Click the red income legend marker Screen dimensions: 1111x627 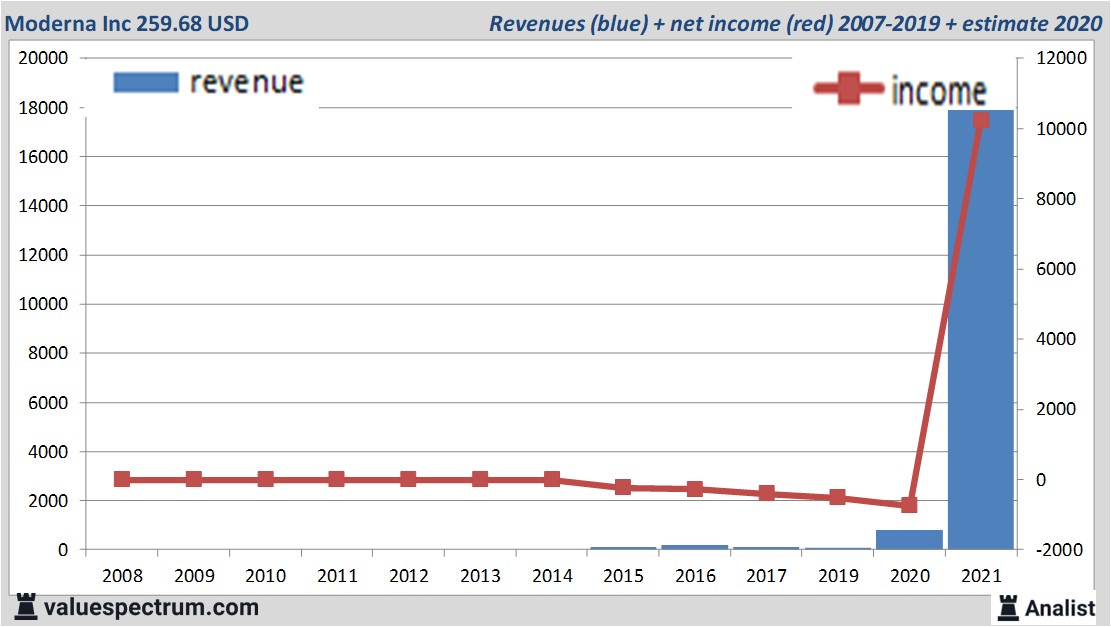tap(849, 89)
